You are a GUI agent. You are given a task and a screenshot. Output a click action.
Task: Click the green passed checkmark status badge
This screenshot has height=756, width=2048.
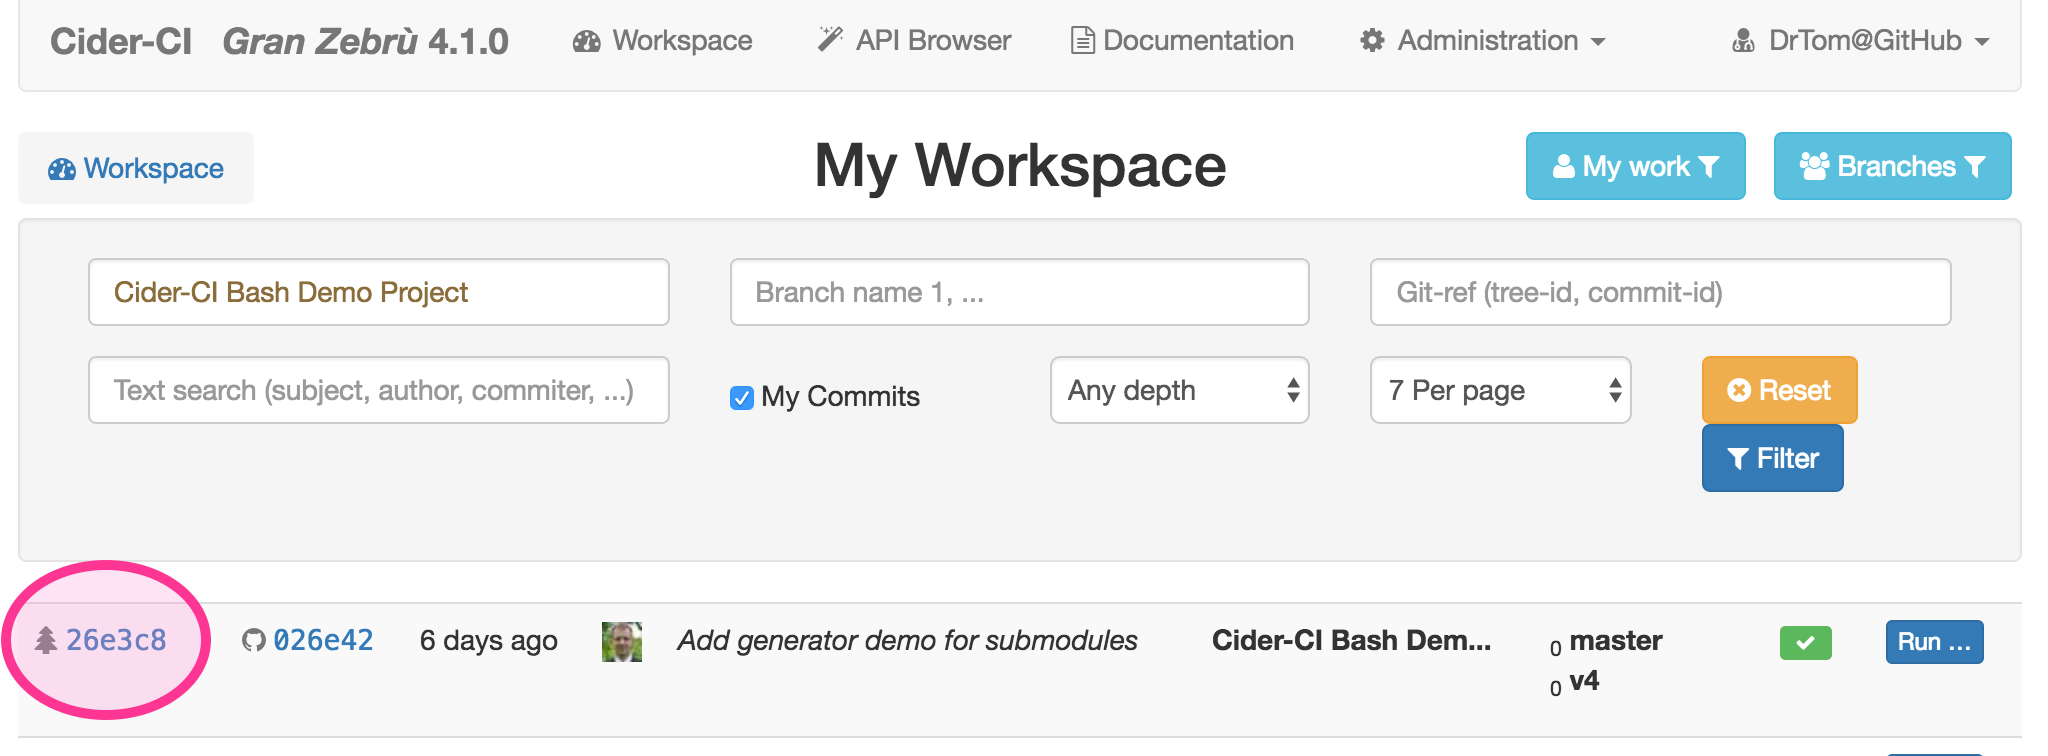1806,642
